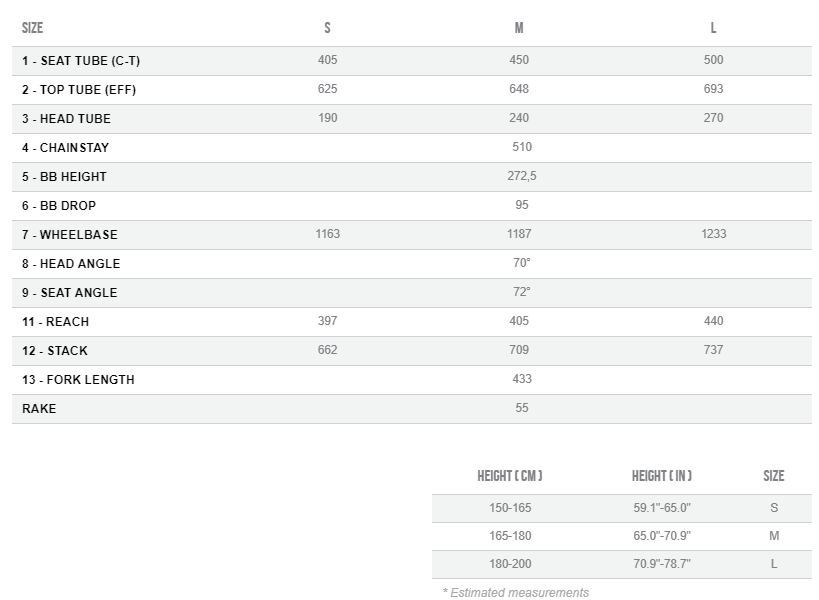Click the Reach value 397 for S
This screenshot has height=600, width=819.
click(x=327, y=321)
